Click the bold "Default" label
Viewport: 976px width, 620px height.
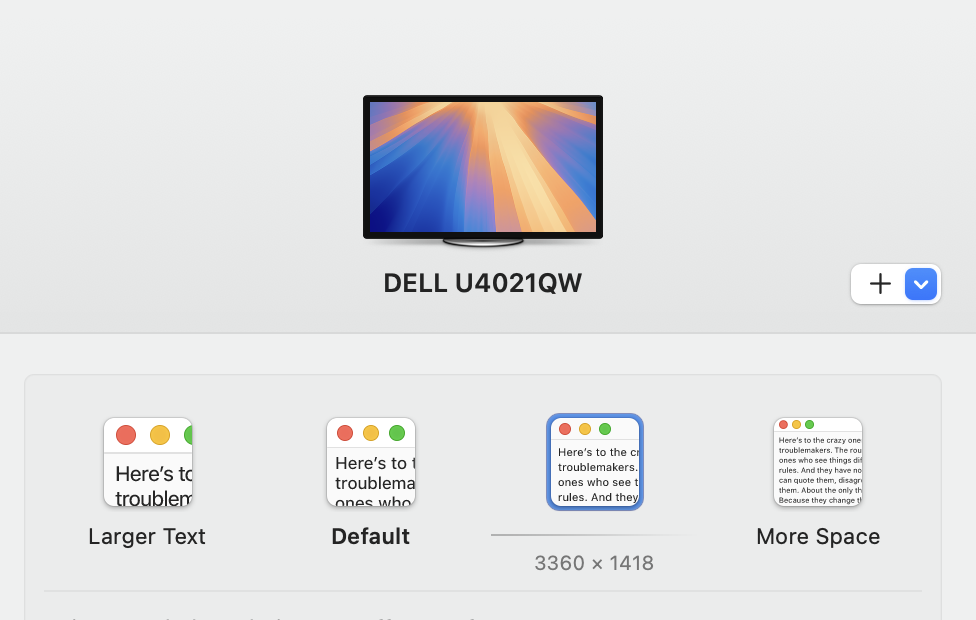coord(370,537)
